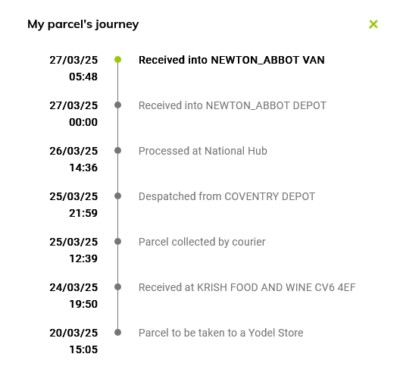The image size is (400, 382).
Task: Select 'Parcel to be taken to a Yodel Store'
Action: 221,333
